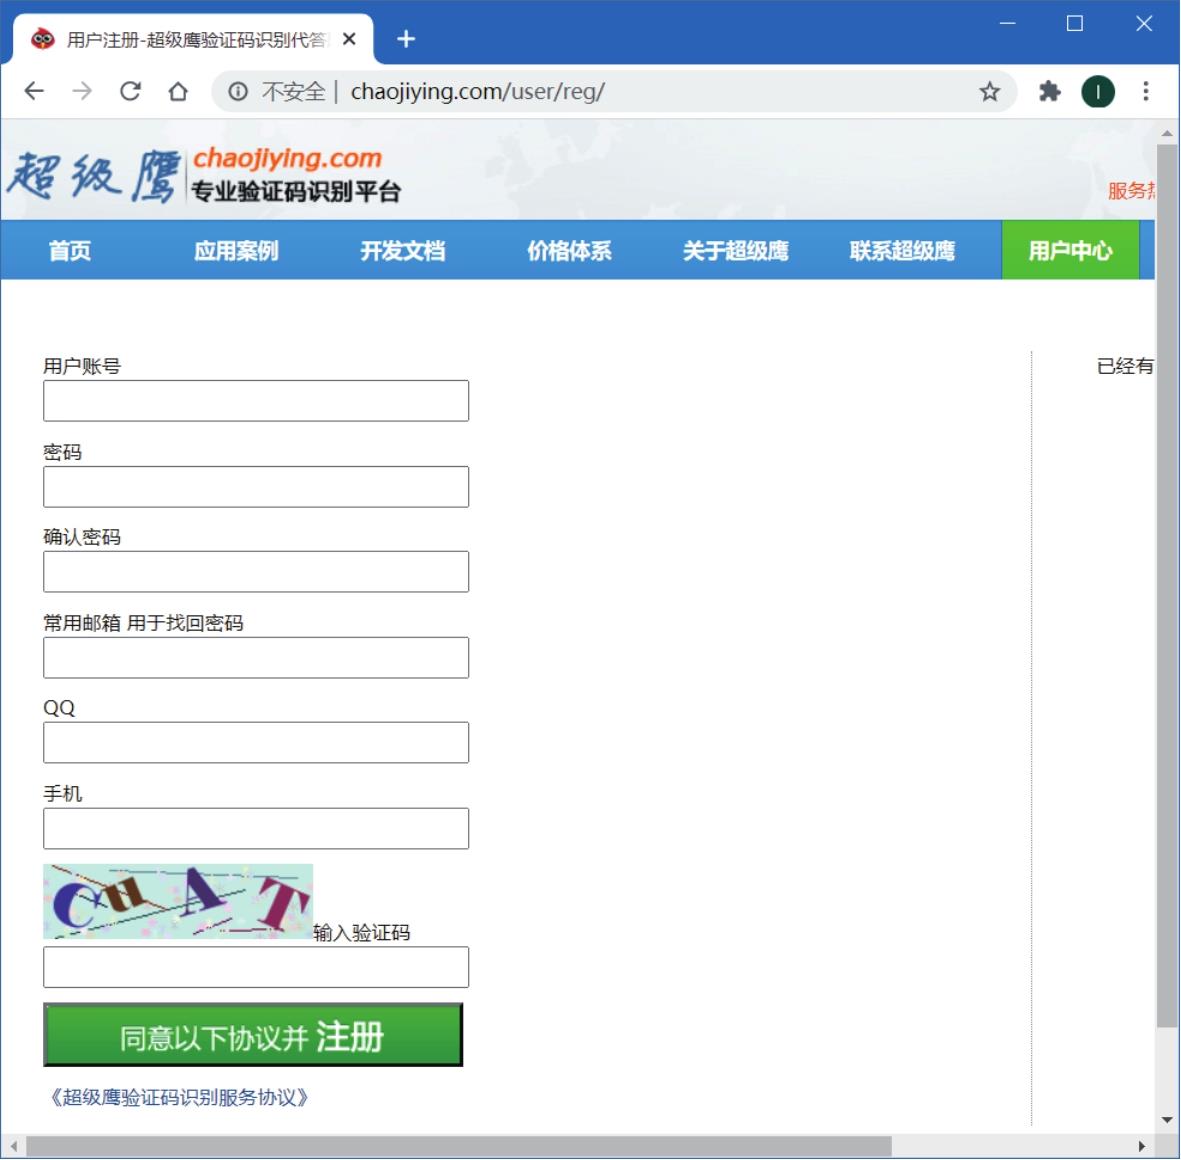
Task: Click the browser back arrow
Action: click(34, 92)
